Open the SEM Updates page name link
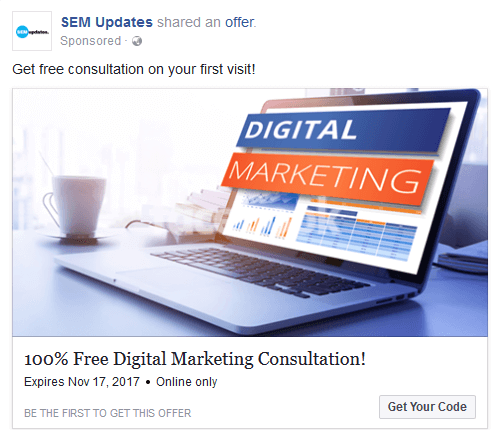The height and width of the screenshot is (430, 494). (107, 22)
